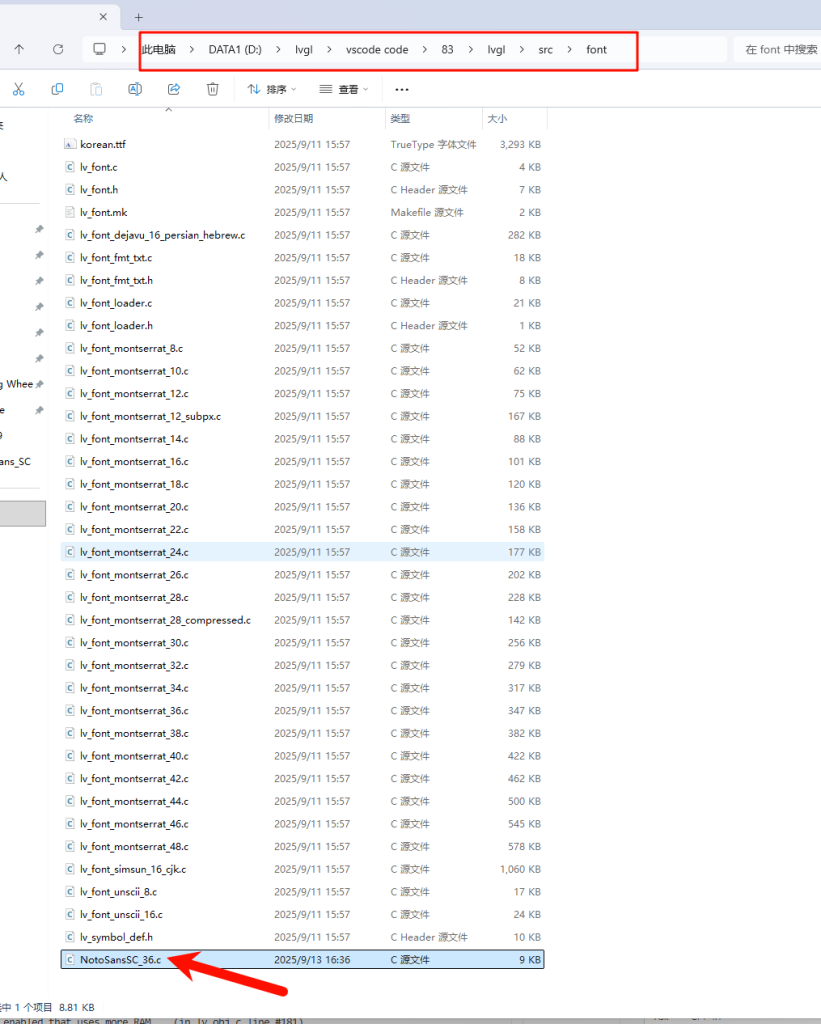Screen dimensions: 821x1024
Task: Click the '在 font 中搜索' search box
Action: (x=780, y=49)
